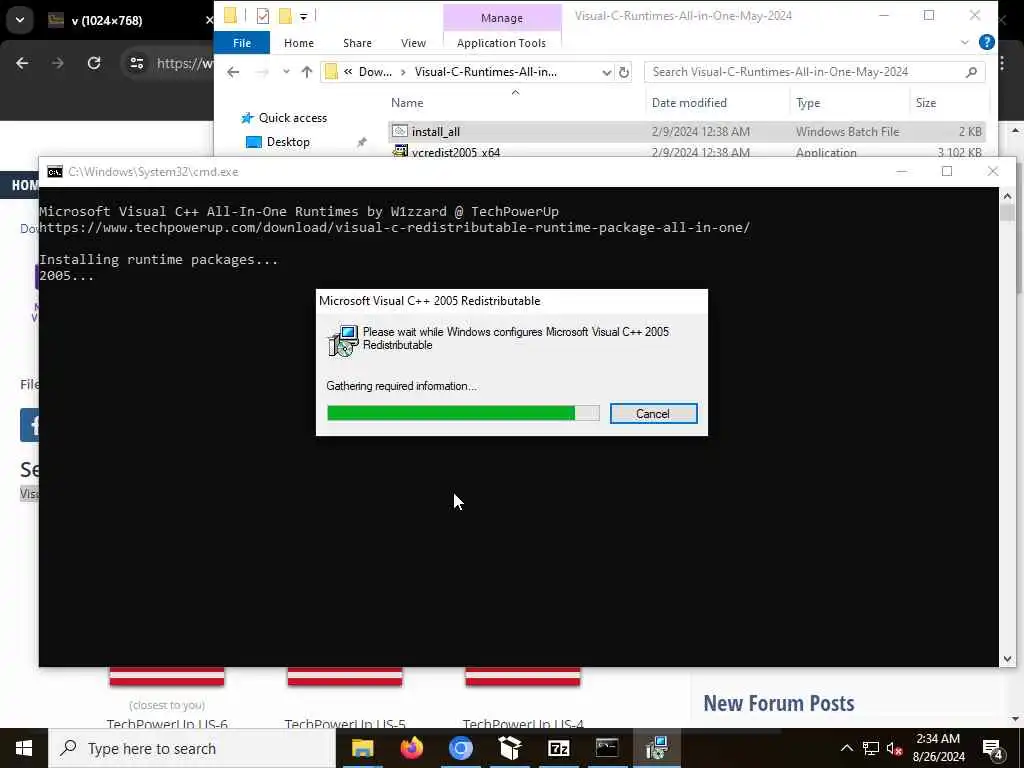Open the Windows Start menu
1024x768 pixels.
point(24,748)
